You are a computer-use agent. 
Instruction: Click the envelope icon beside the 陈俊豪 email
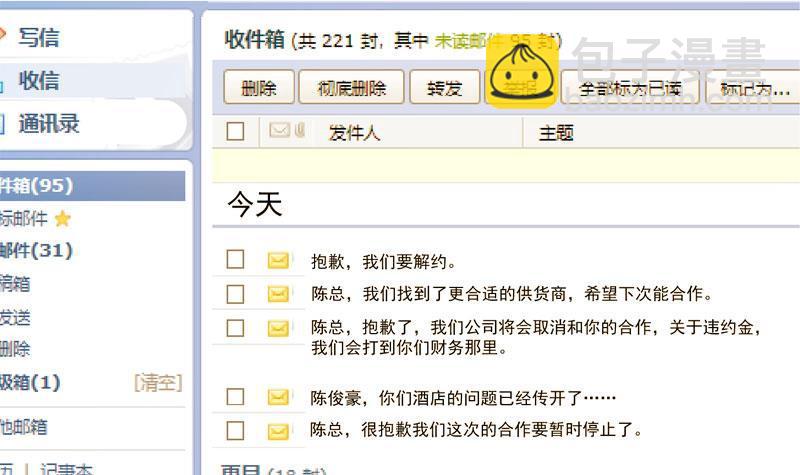coord(278,397)
